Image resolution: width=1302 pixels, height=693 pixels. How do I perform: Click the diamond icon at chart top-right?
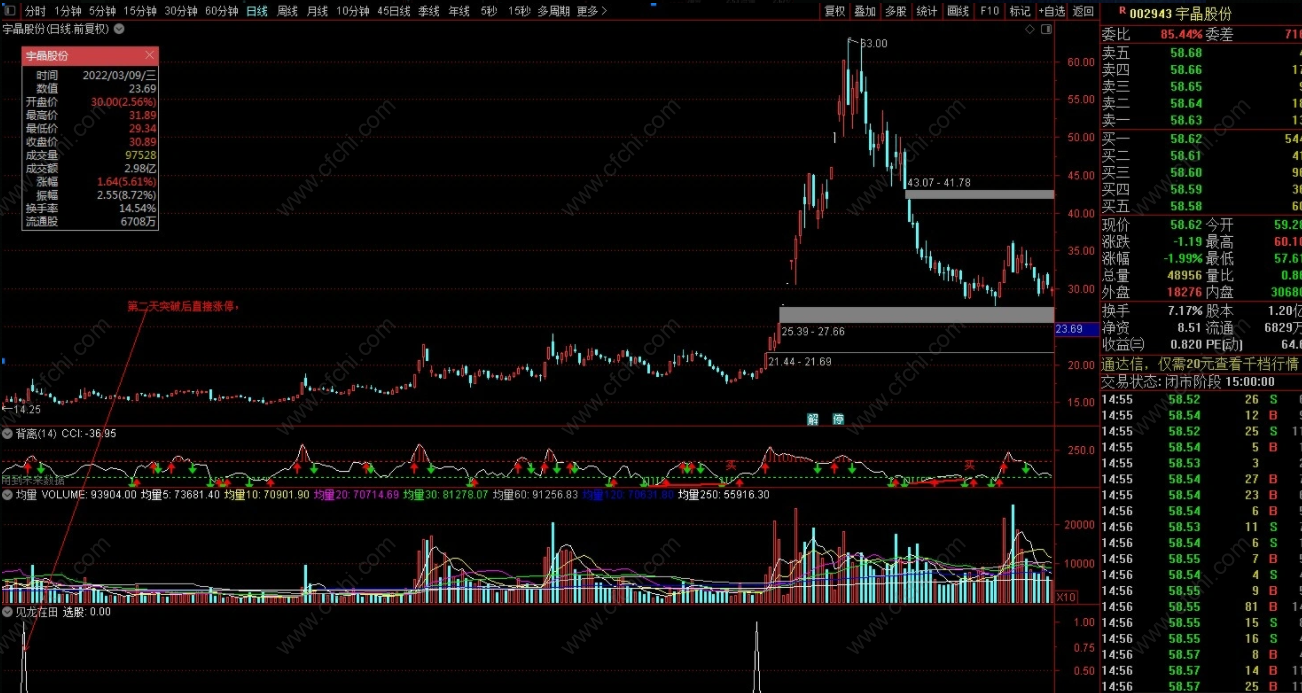coord(1030,30)
